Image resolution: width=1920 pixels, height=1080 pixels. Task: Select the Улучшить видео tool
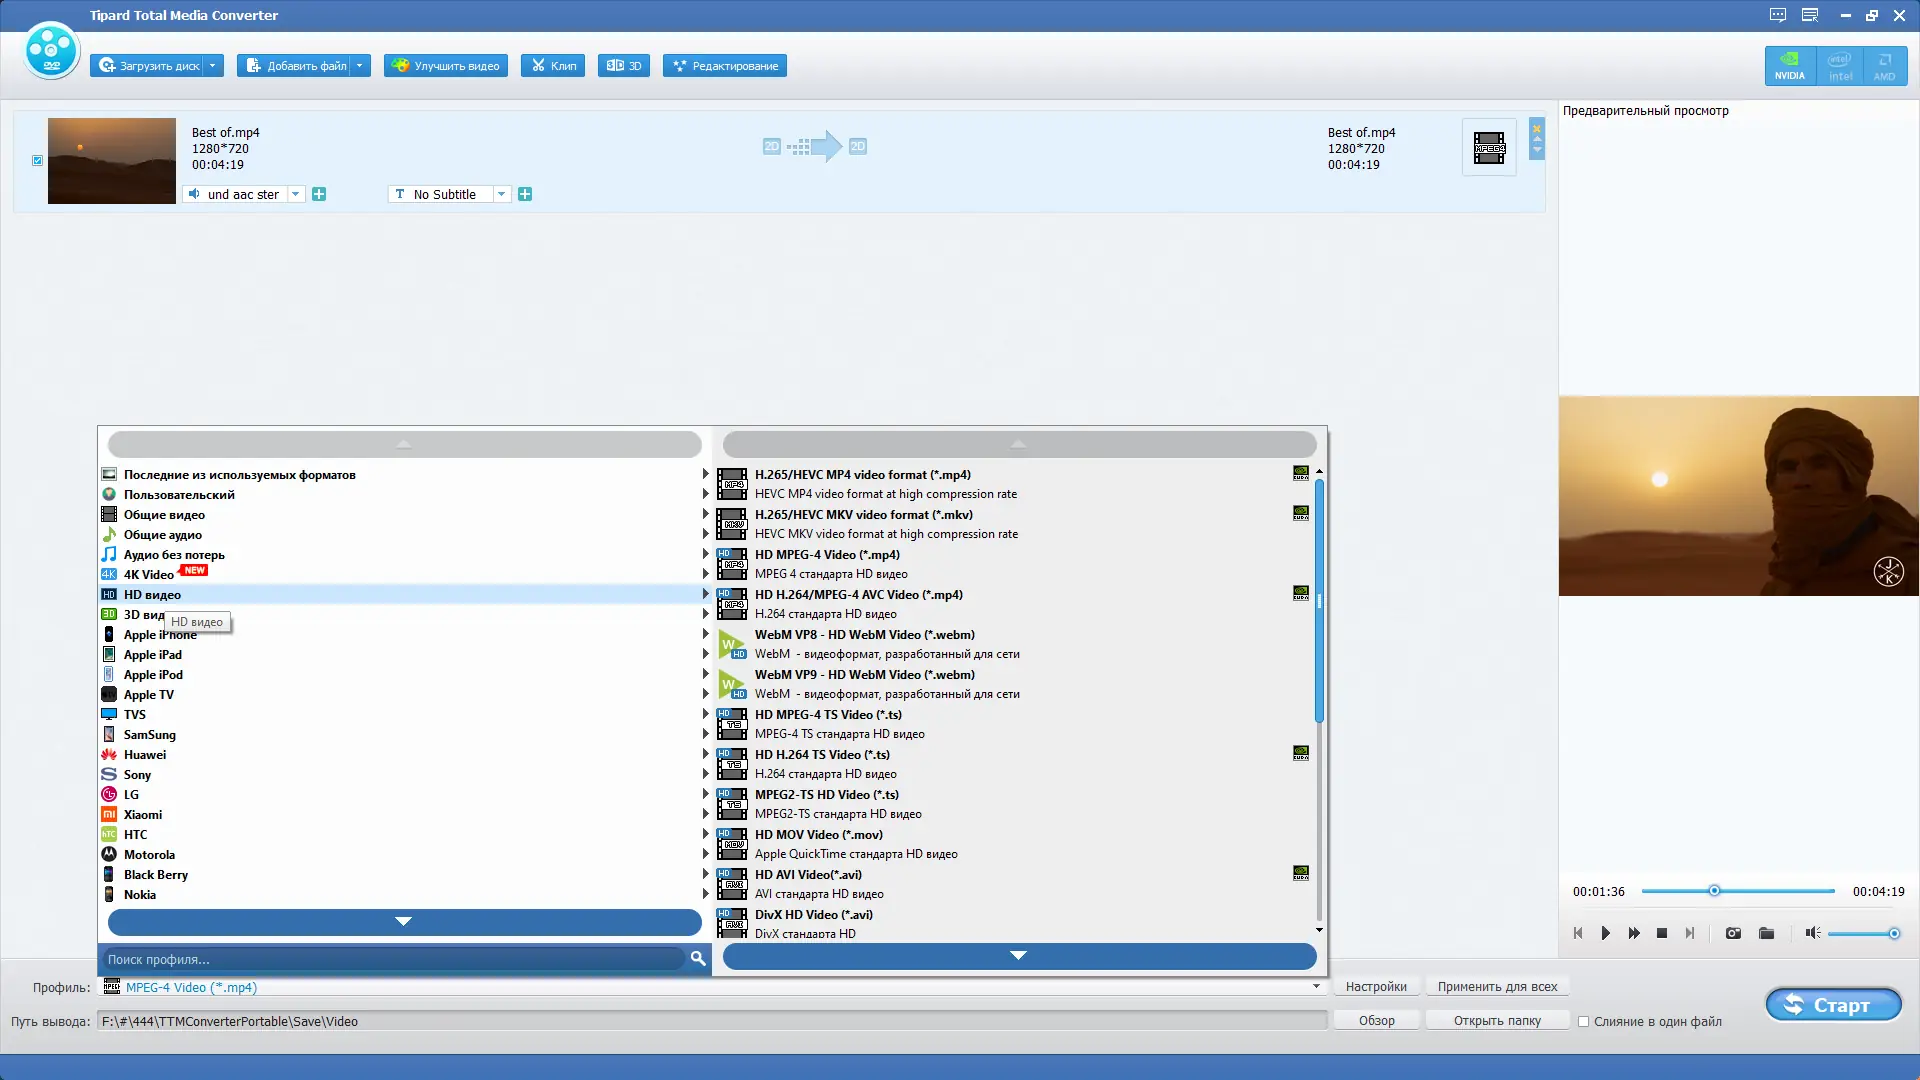click(x=445, y=65)
